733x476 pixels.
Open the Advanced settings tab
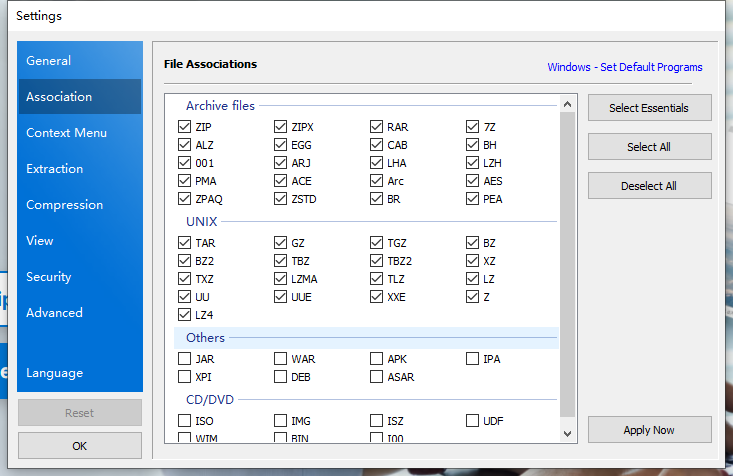(x=80, y=313)
